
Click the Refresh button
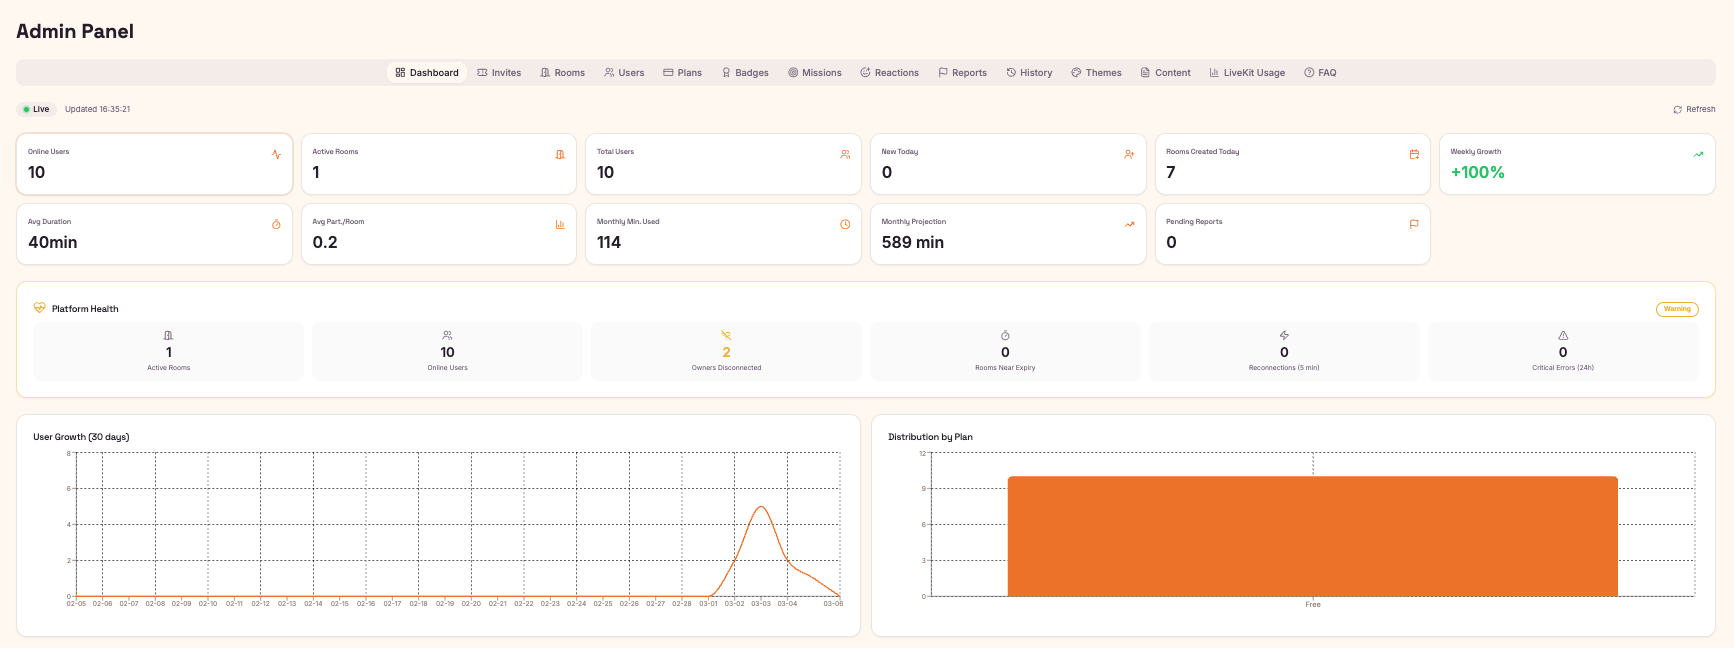(1694, 109)
